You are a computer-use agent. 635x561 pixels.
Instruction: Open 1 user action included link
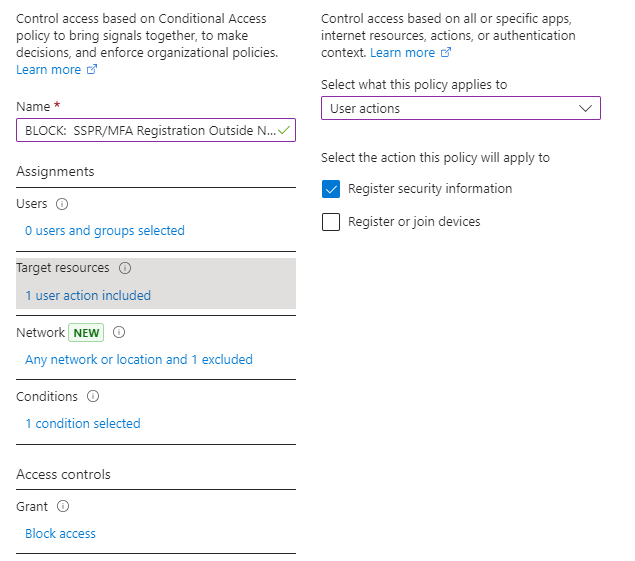88,295
